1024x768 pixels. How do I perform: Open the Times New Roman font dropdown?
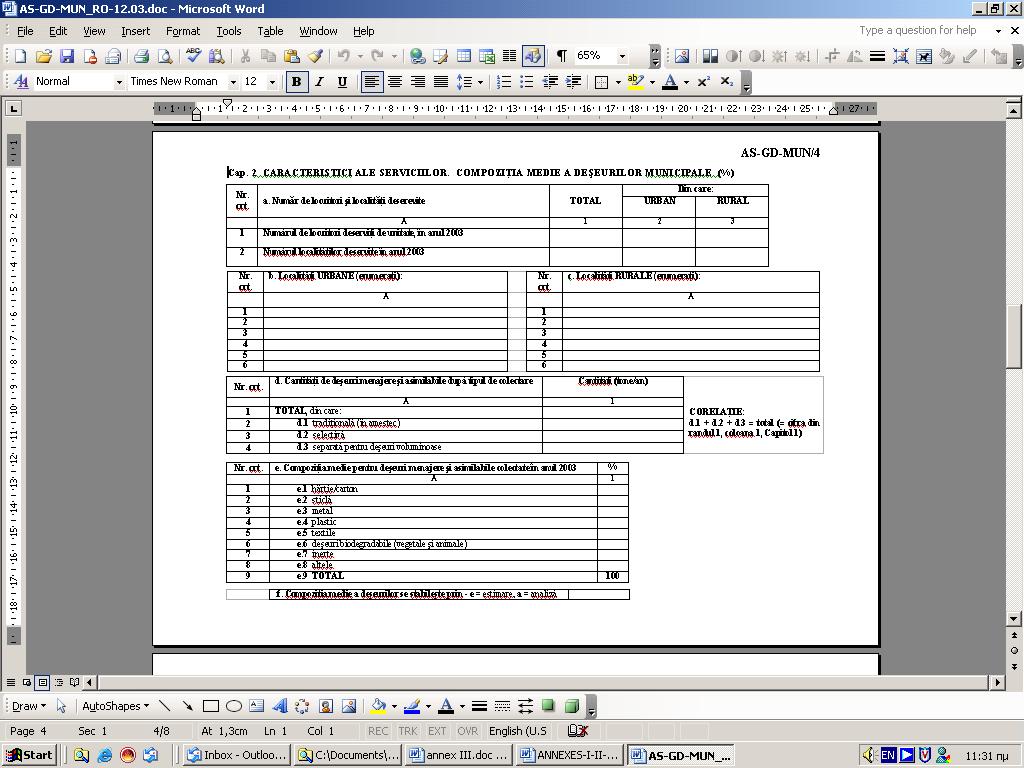pos(232,82)
